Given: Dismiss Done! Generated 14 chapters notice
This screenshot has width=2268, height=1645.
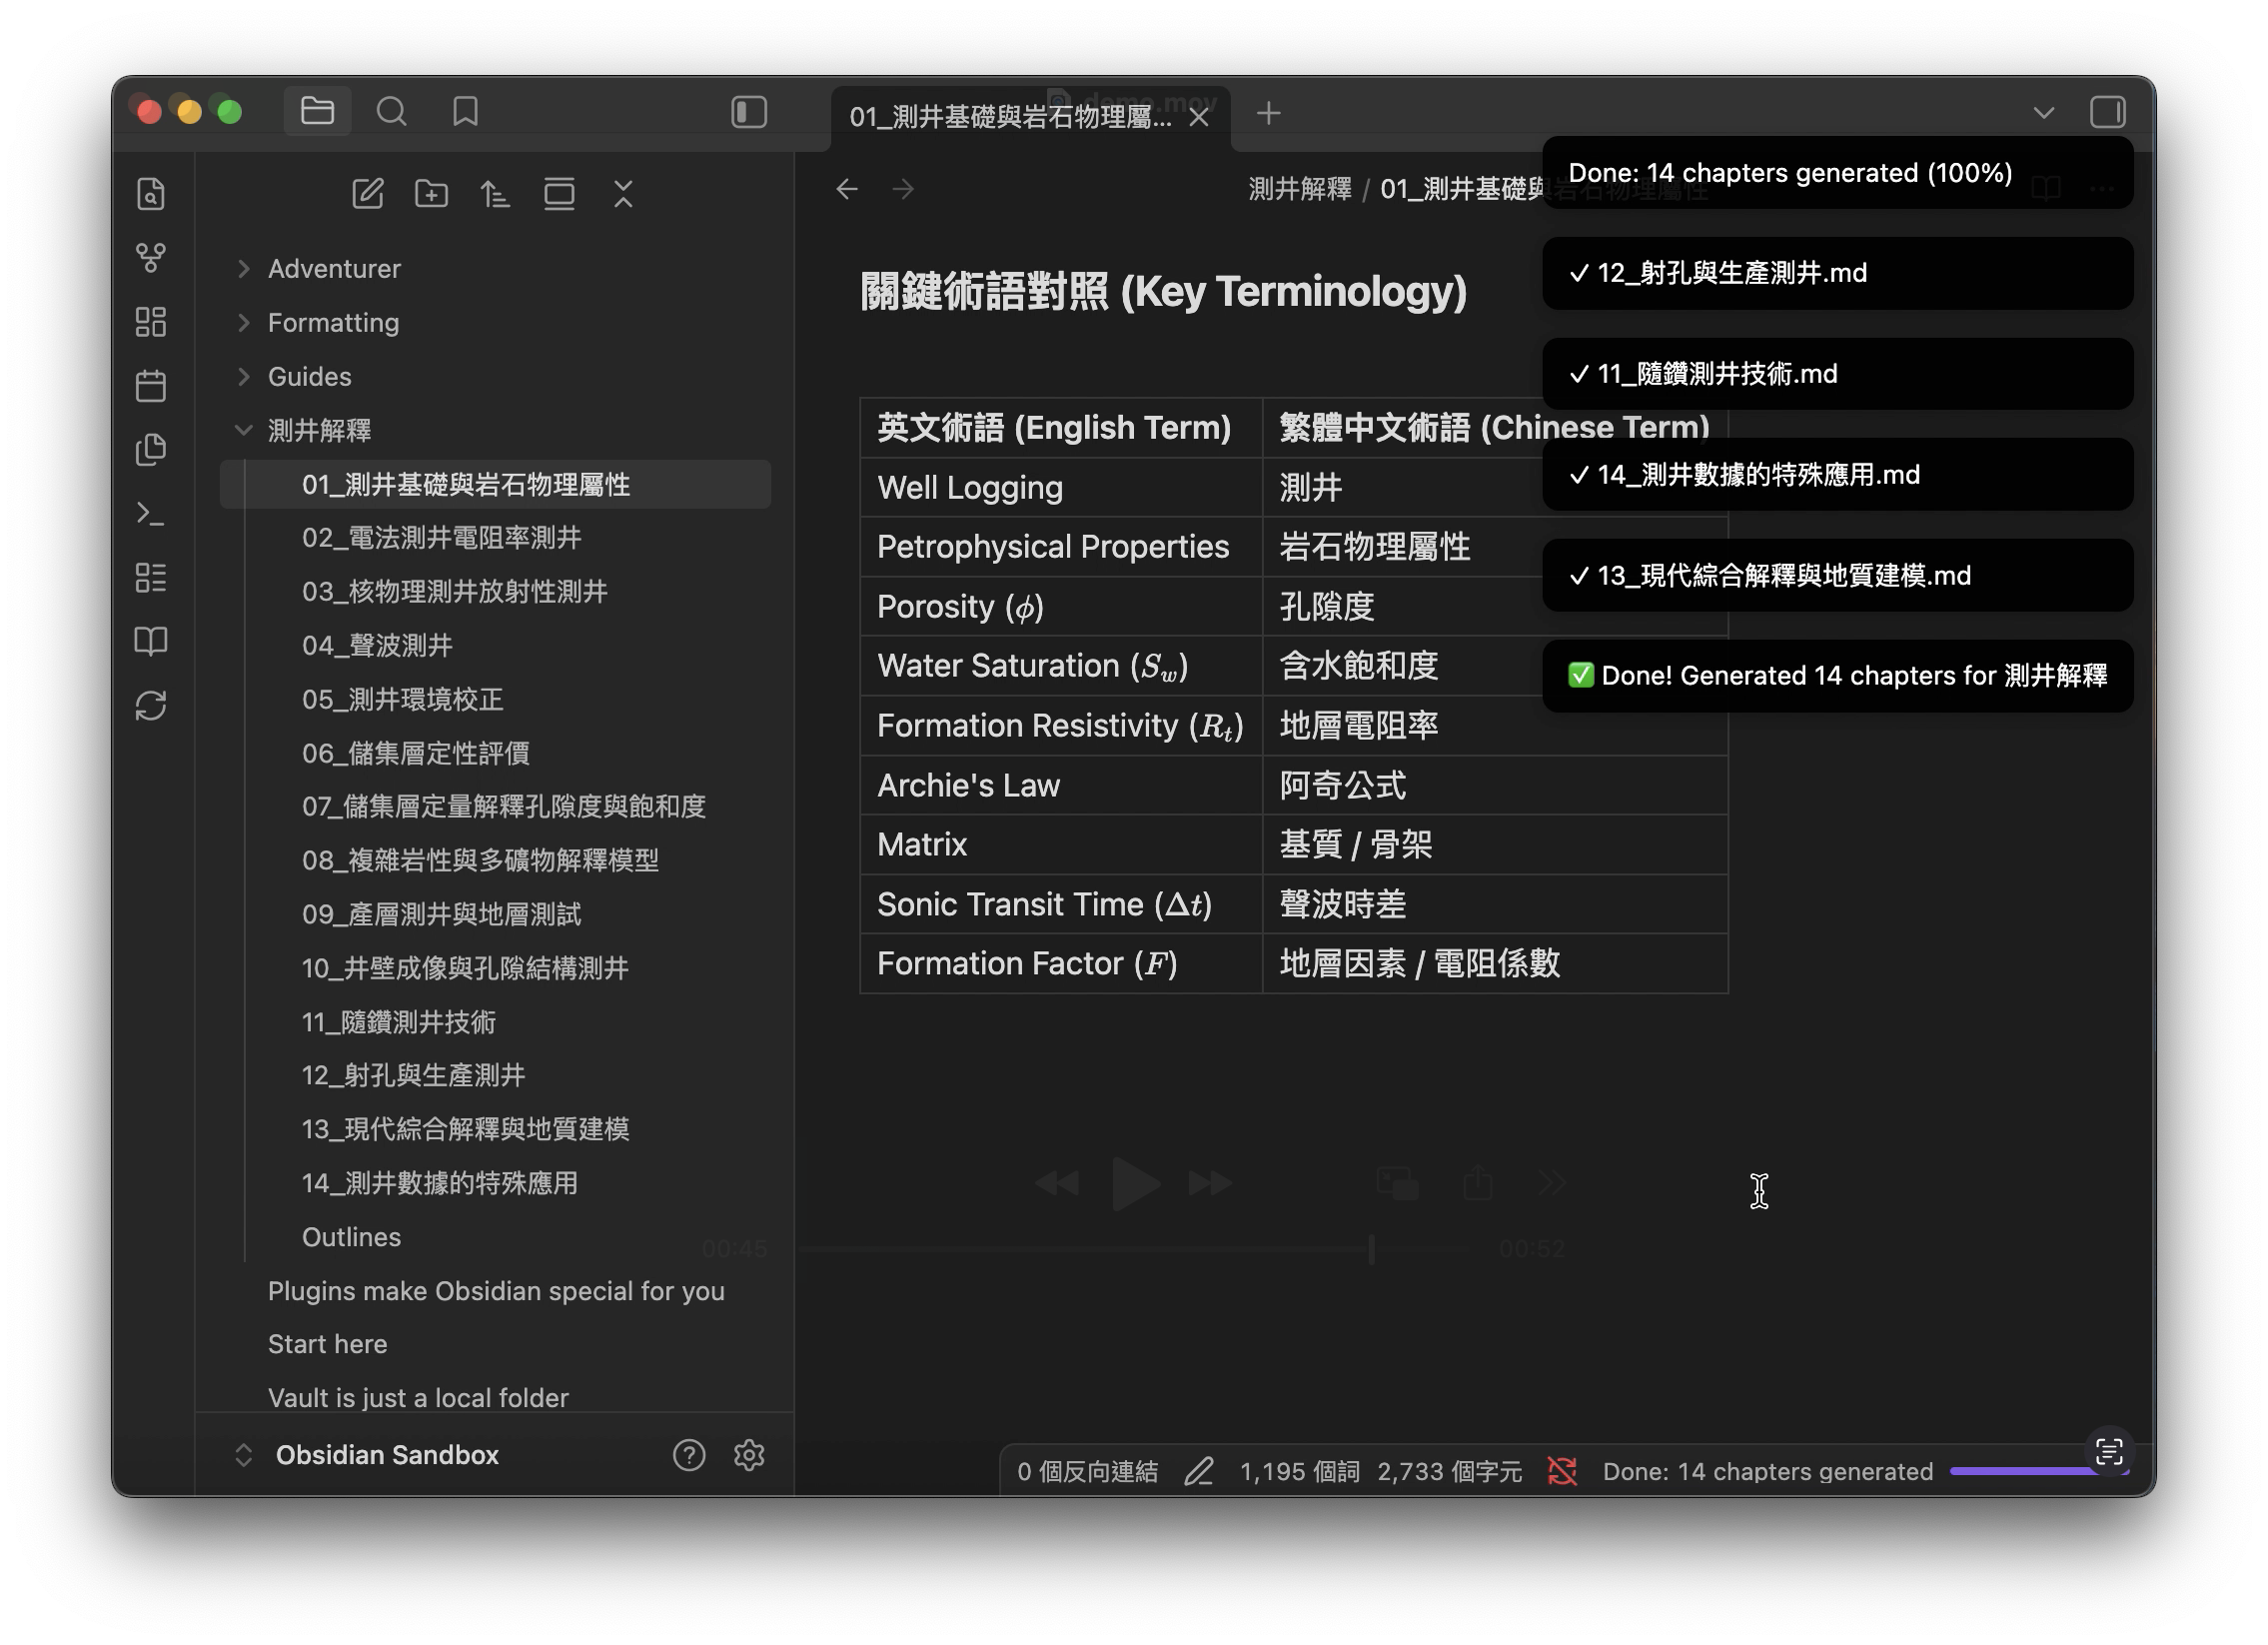Looking at the screenshot, I should tap(1837, 677).
